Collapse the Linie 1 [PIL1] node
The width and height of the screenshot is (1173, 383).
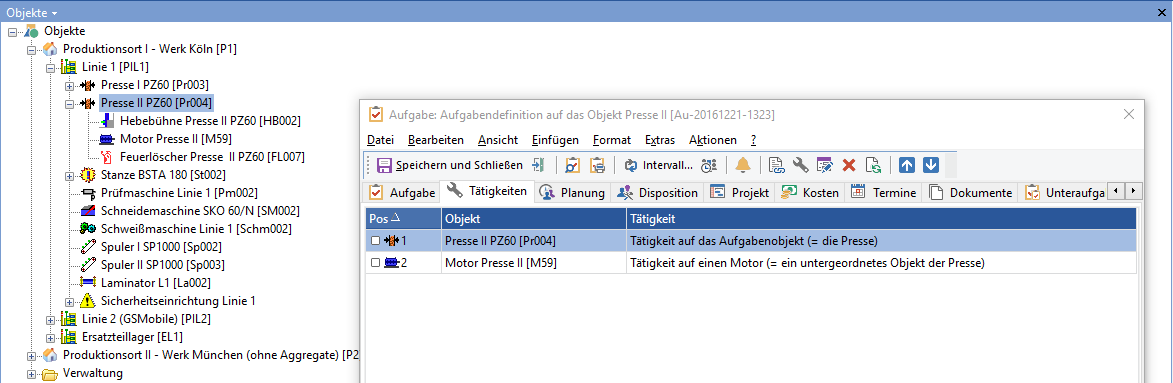50,67
